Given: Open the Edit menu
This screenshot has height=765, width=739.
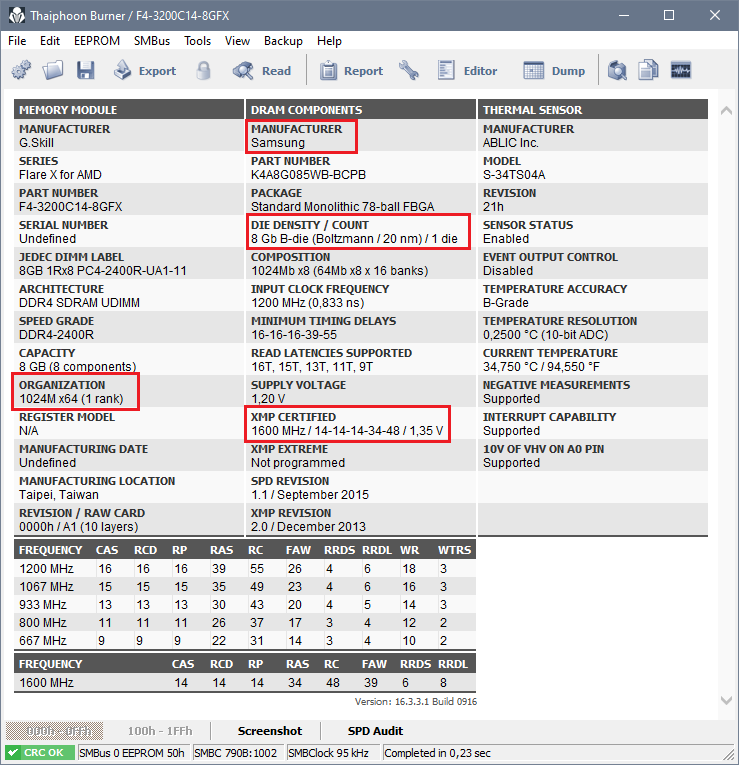Looking at the screenshot, I should pos(50,41).
